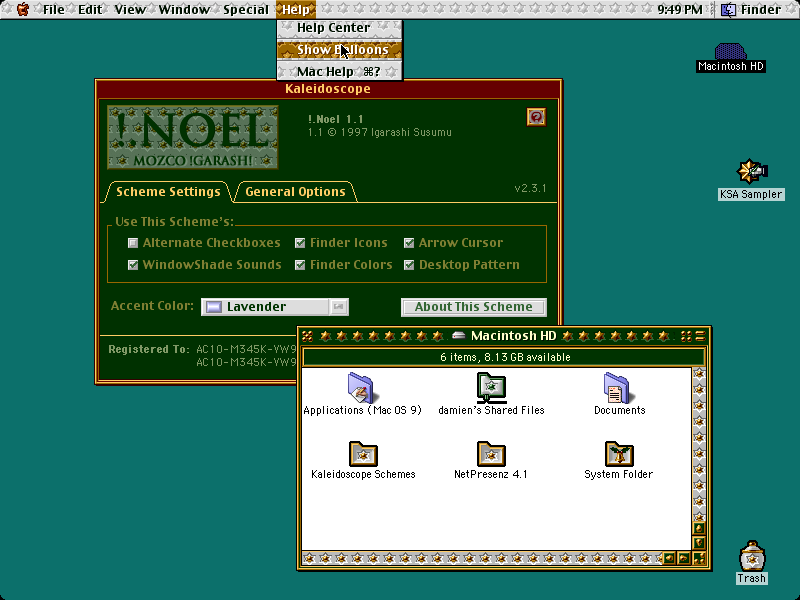Open the Special menu
Viewport: 800px width, 600px height.
pyautogui.click(x=246, y=9)
